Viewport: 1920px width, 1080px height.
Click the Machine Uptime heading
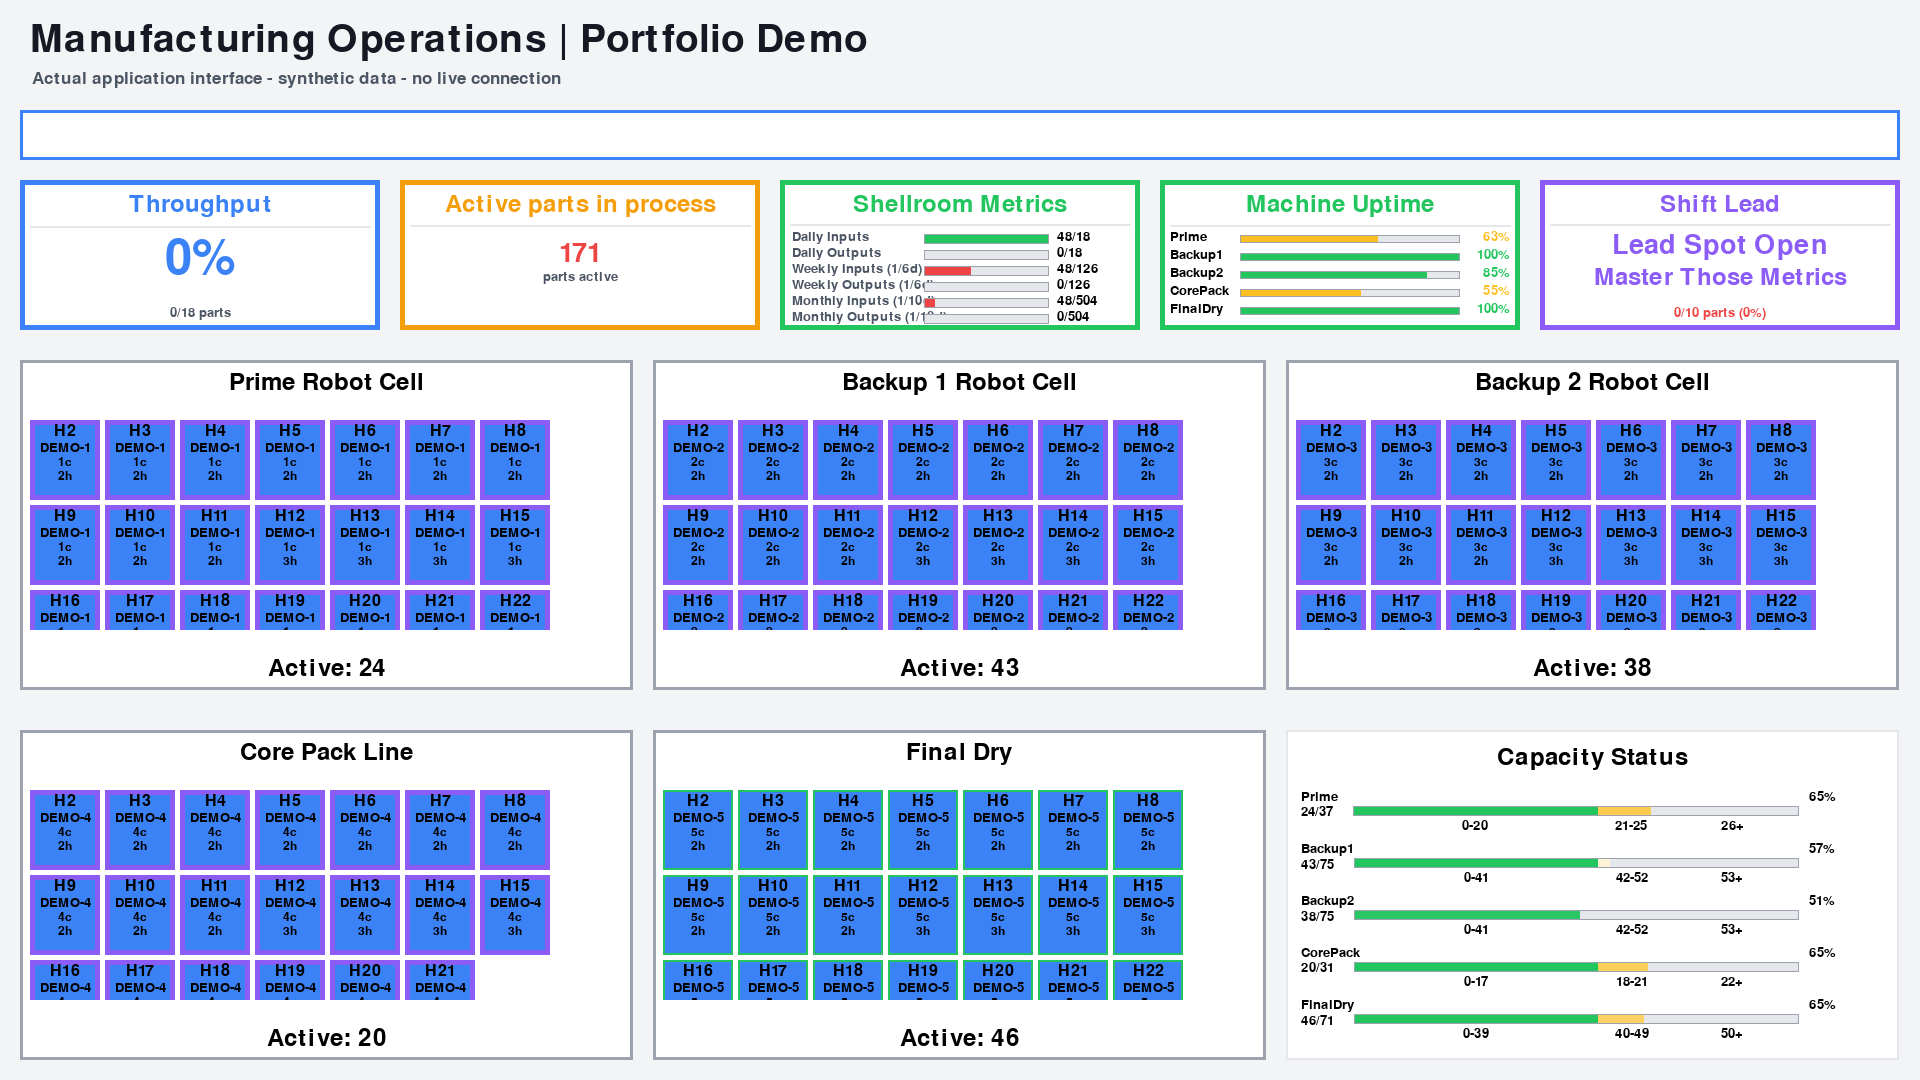coord(1339,204)
